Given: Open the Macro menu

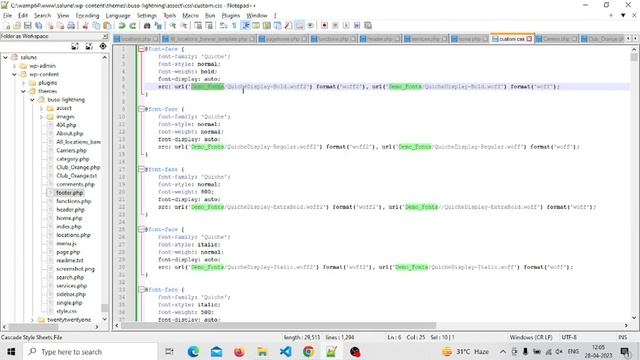Looking at the screenshot, I should coord(190,16).
